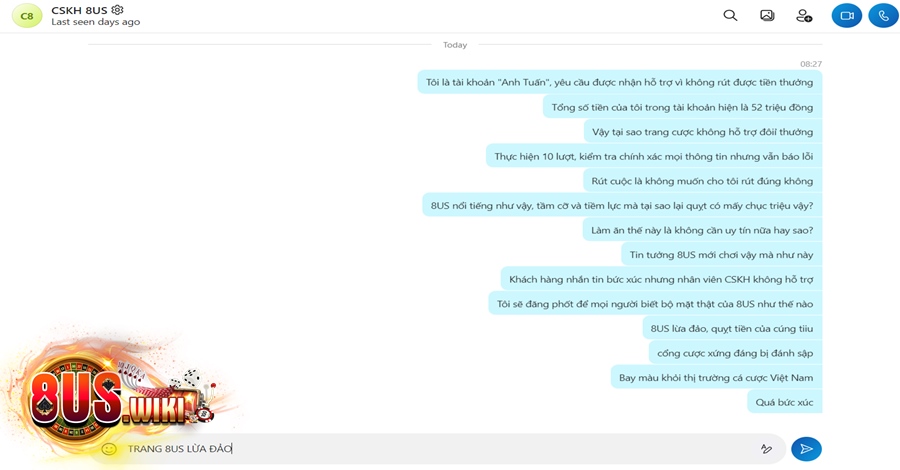Click the text formatting pen icon
This screenshot has width=900, height=470.
[x=766, y=449]
